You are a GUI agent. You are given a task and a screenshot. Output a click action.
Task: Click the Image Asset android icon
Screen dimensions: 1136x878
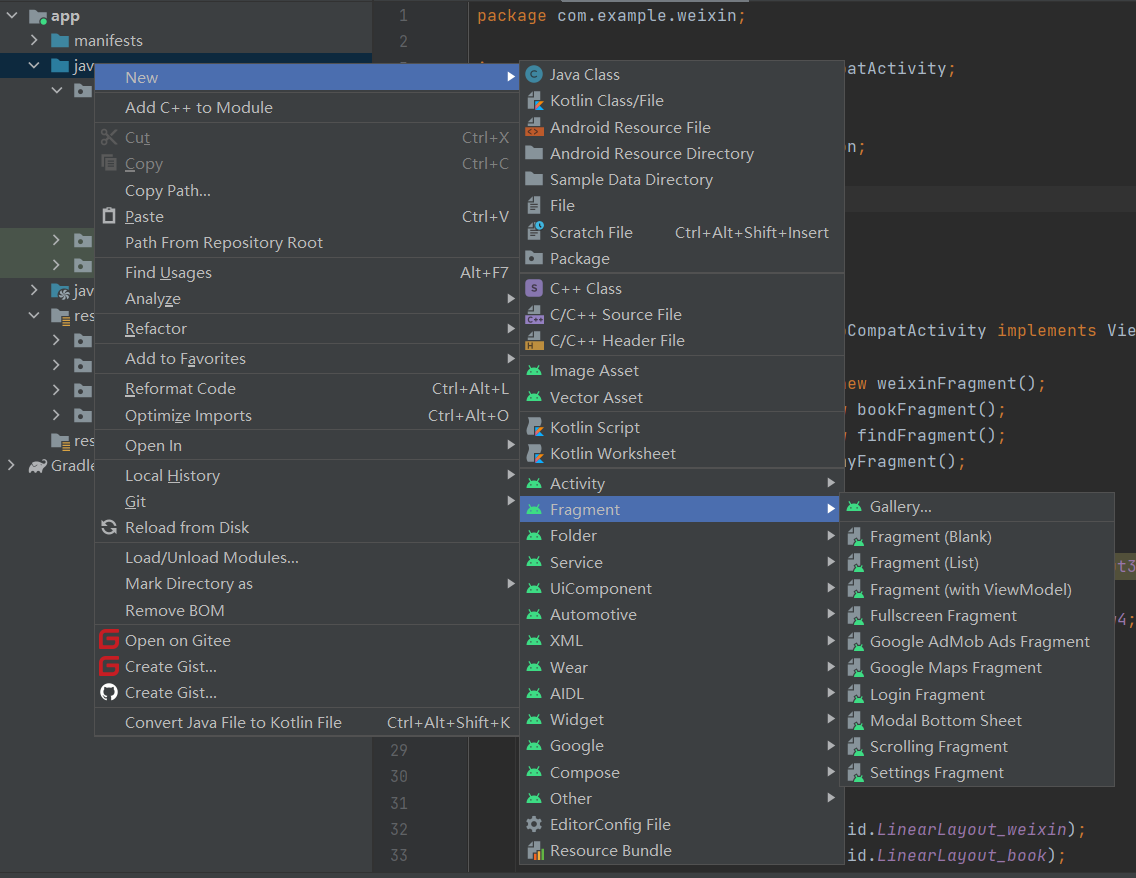[534, 371]
